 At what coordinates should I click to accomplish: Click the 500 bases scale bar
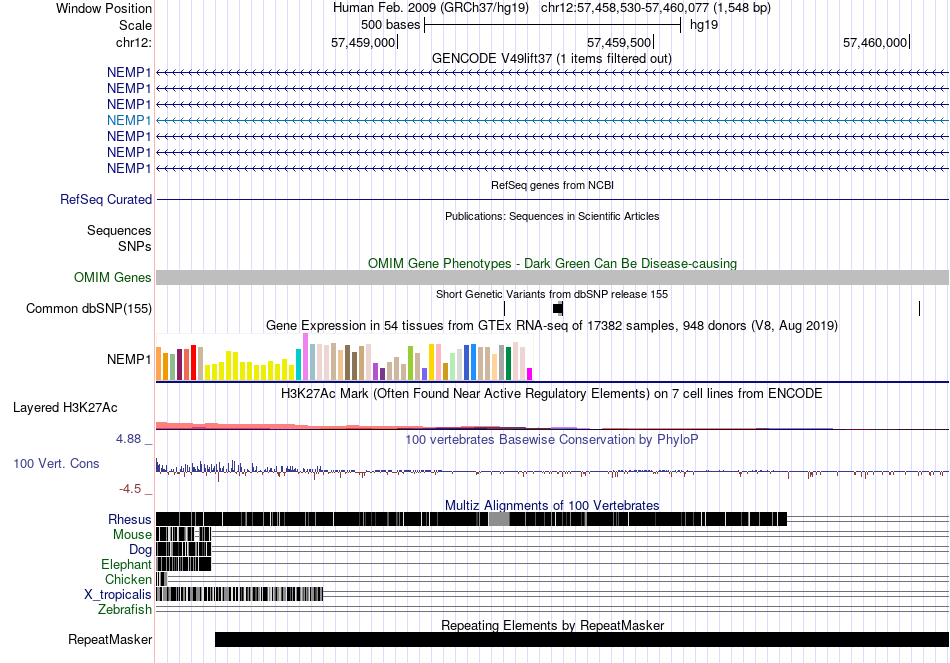pos(553,25)
